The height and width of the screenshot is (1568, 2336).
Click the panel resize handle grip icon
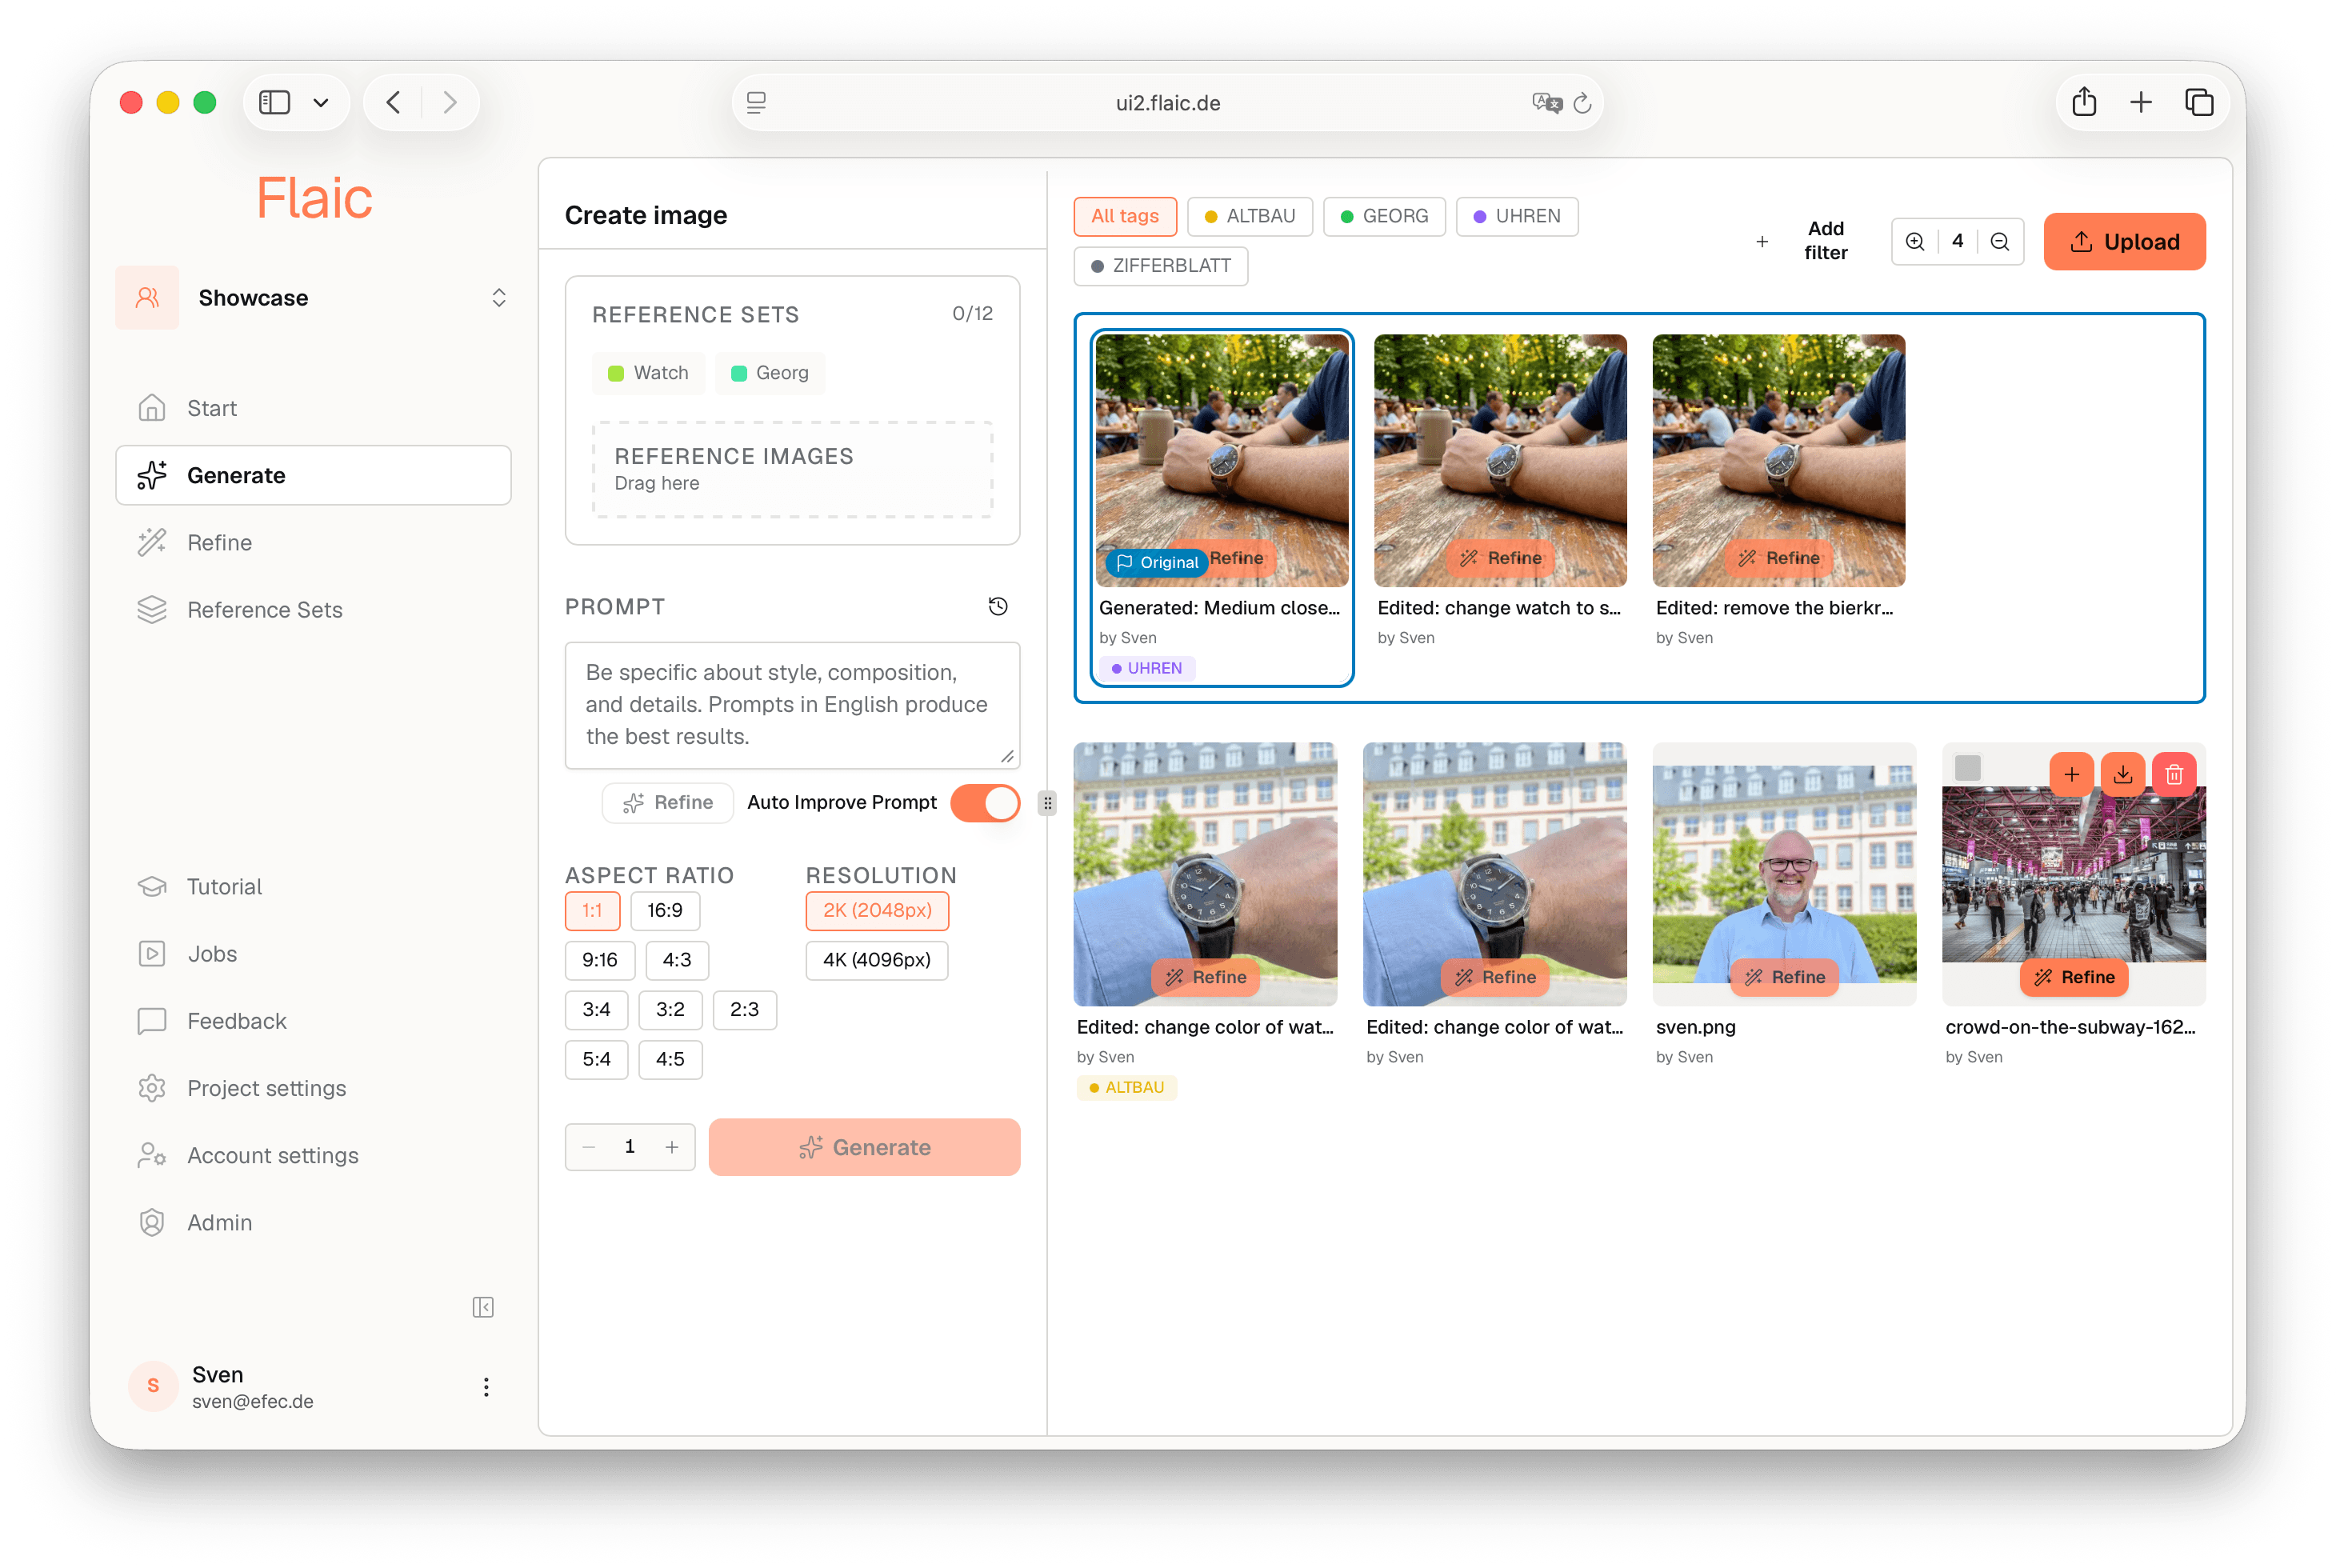[x=1047, y=803]
